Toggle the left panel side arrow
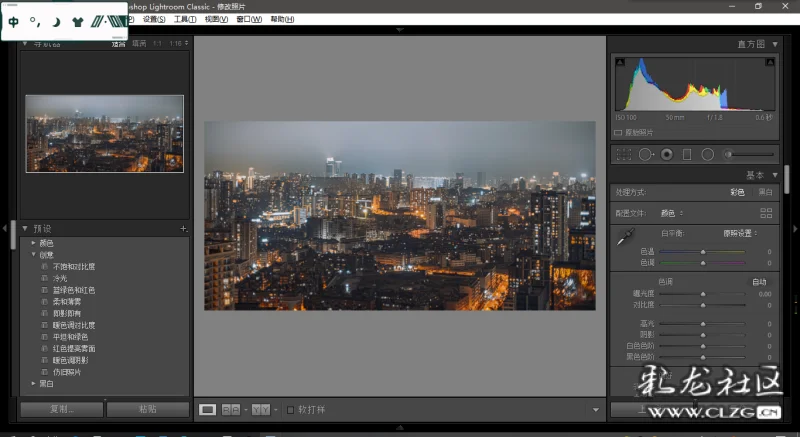This screenshot has width=800, height=437. (x=5, y=228)
